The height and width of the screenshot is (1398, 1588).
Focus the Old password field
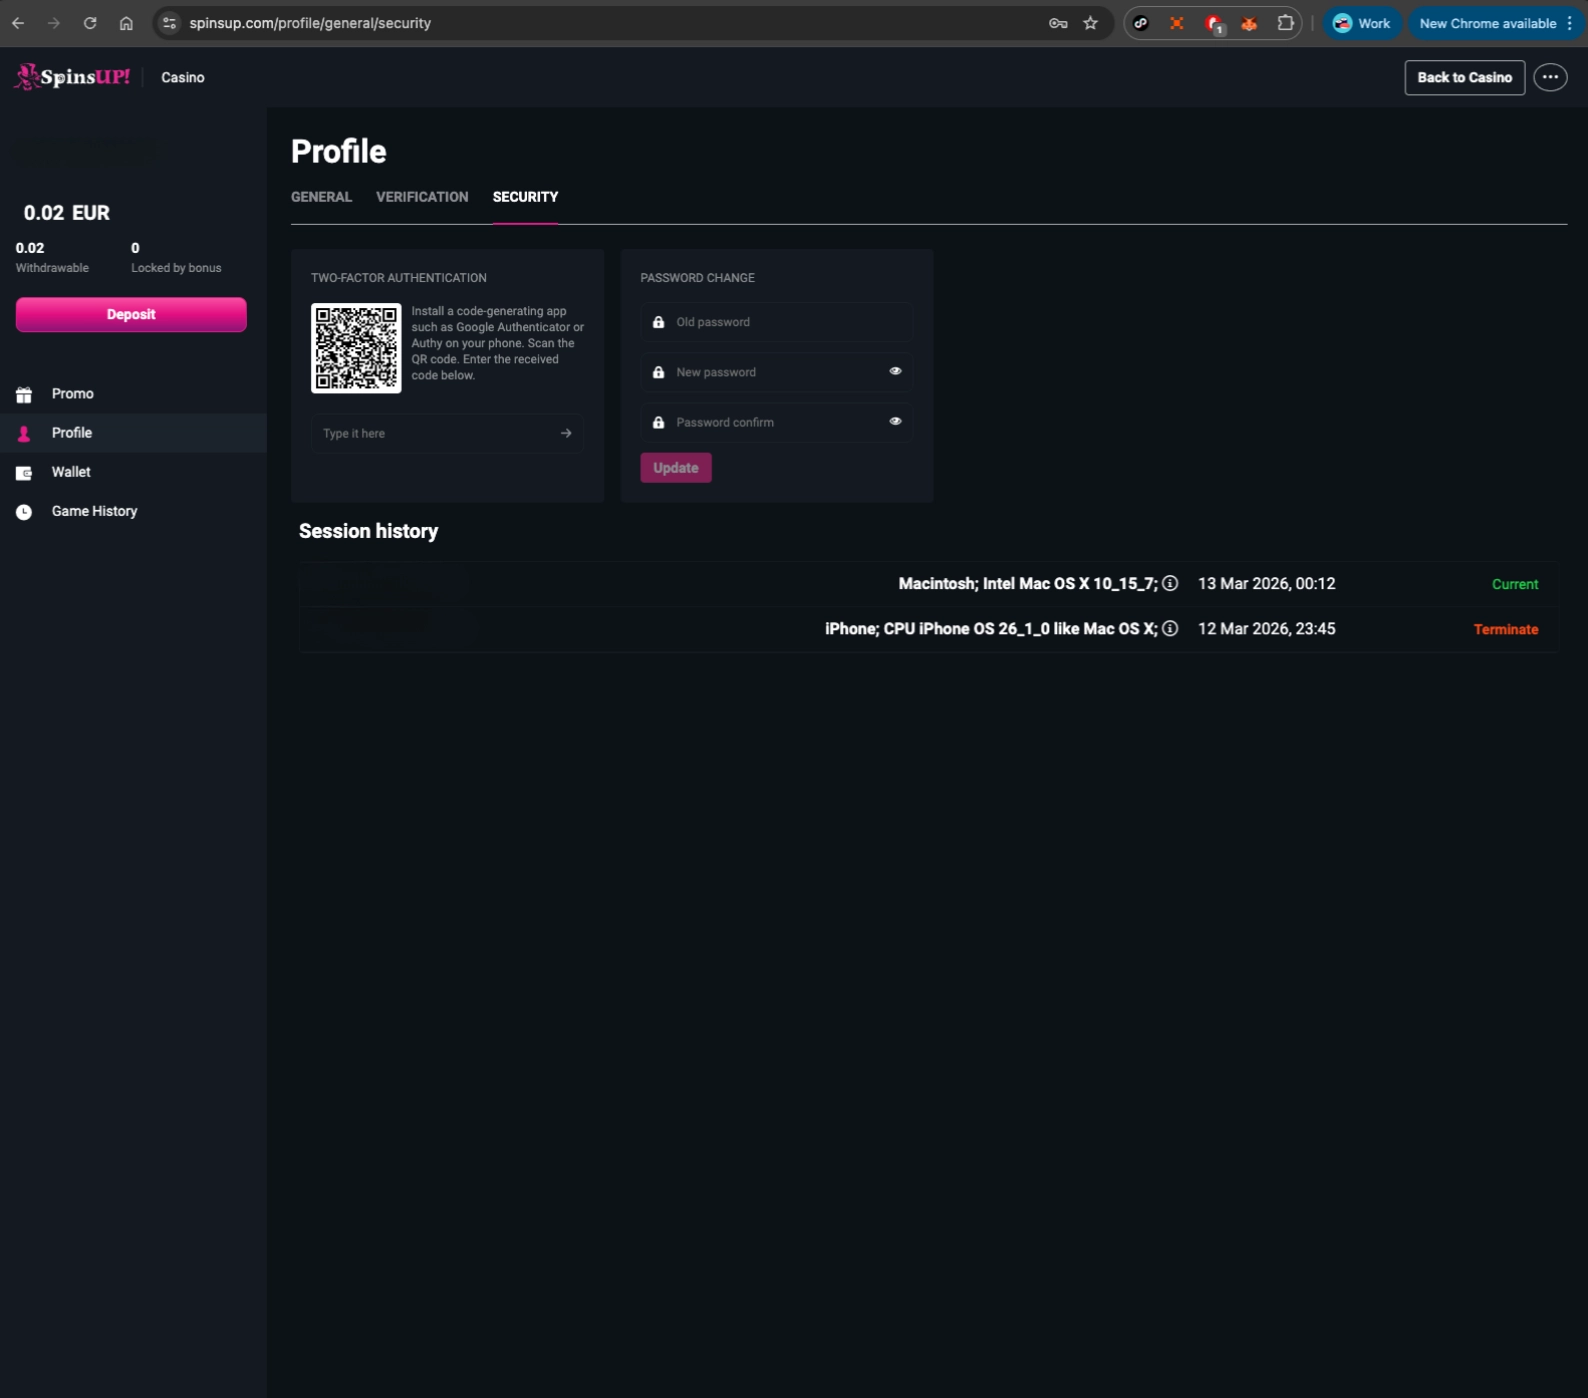click(x=776, y=322)
